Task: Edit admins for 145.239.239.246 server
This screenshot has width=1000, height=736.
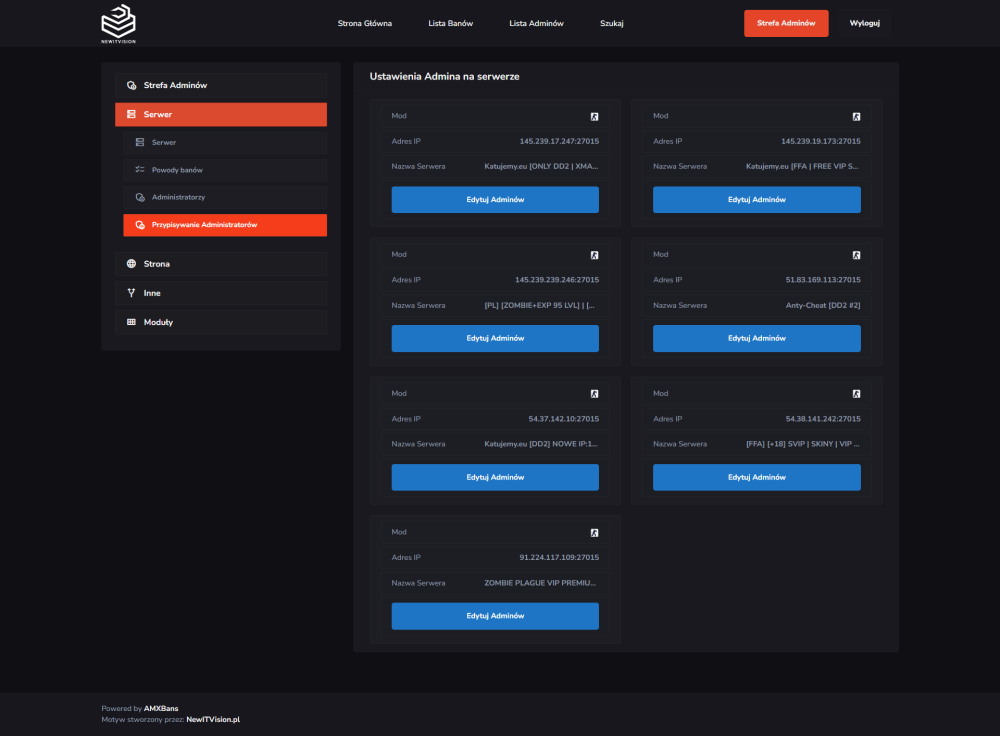Action: (495, 339)
